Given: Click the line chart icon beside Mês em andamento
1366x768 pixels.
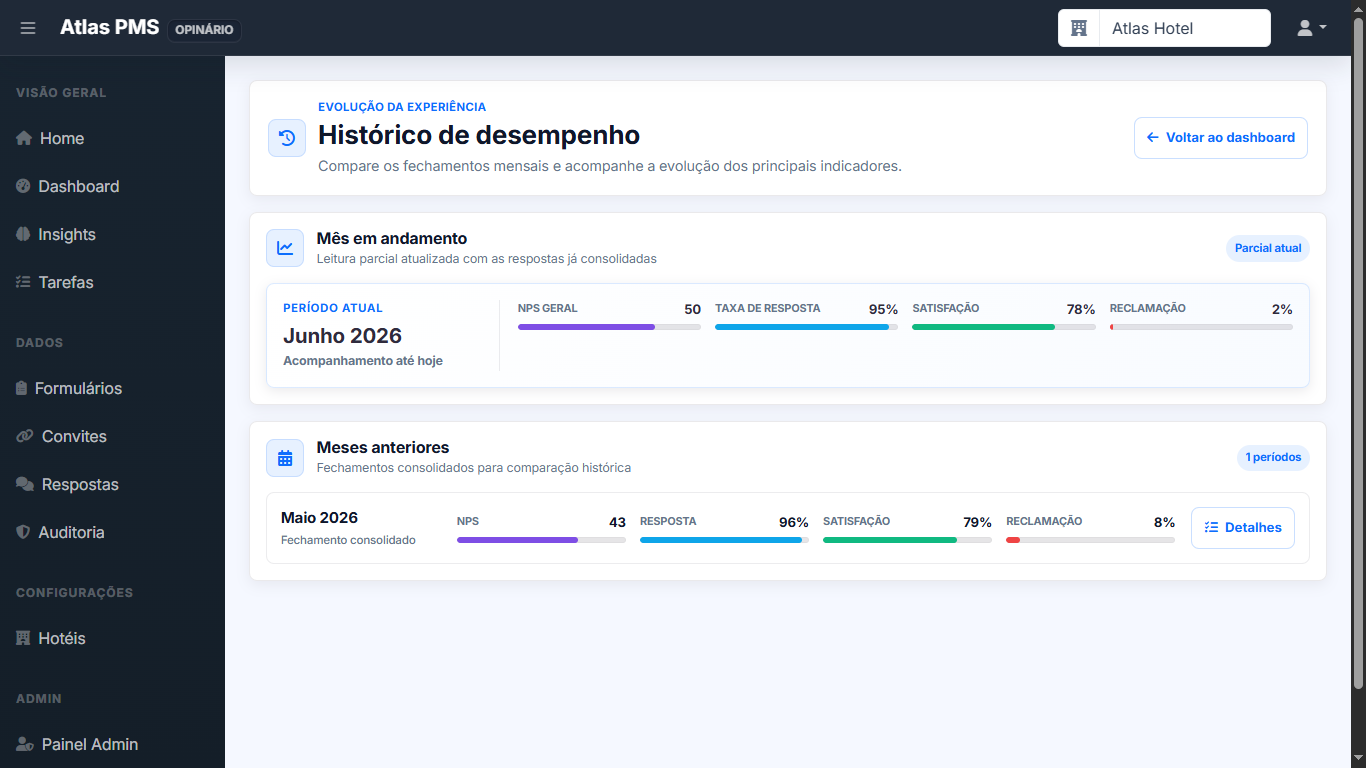Looking at the screenshot, I should coord(285,248).
